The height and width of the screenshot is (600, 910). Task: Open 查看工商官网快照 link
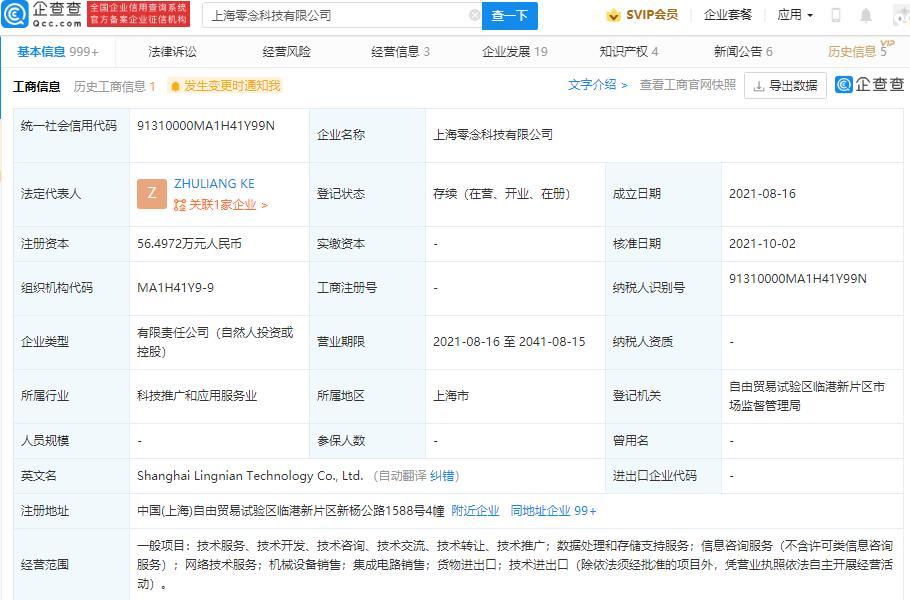point(688,85)
